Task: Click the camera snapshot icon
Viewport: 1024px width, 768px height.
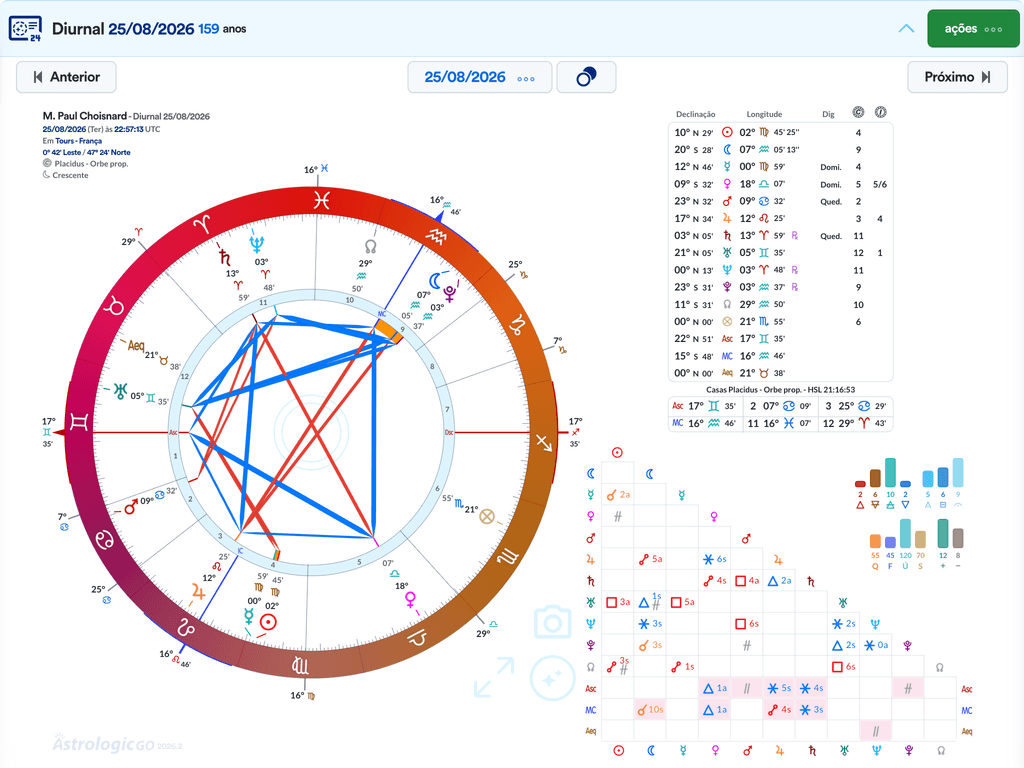Action: click(552, 622)
